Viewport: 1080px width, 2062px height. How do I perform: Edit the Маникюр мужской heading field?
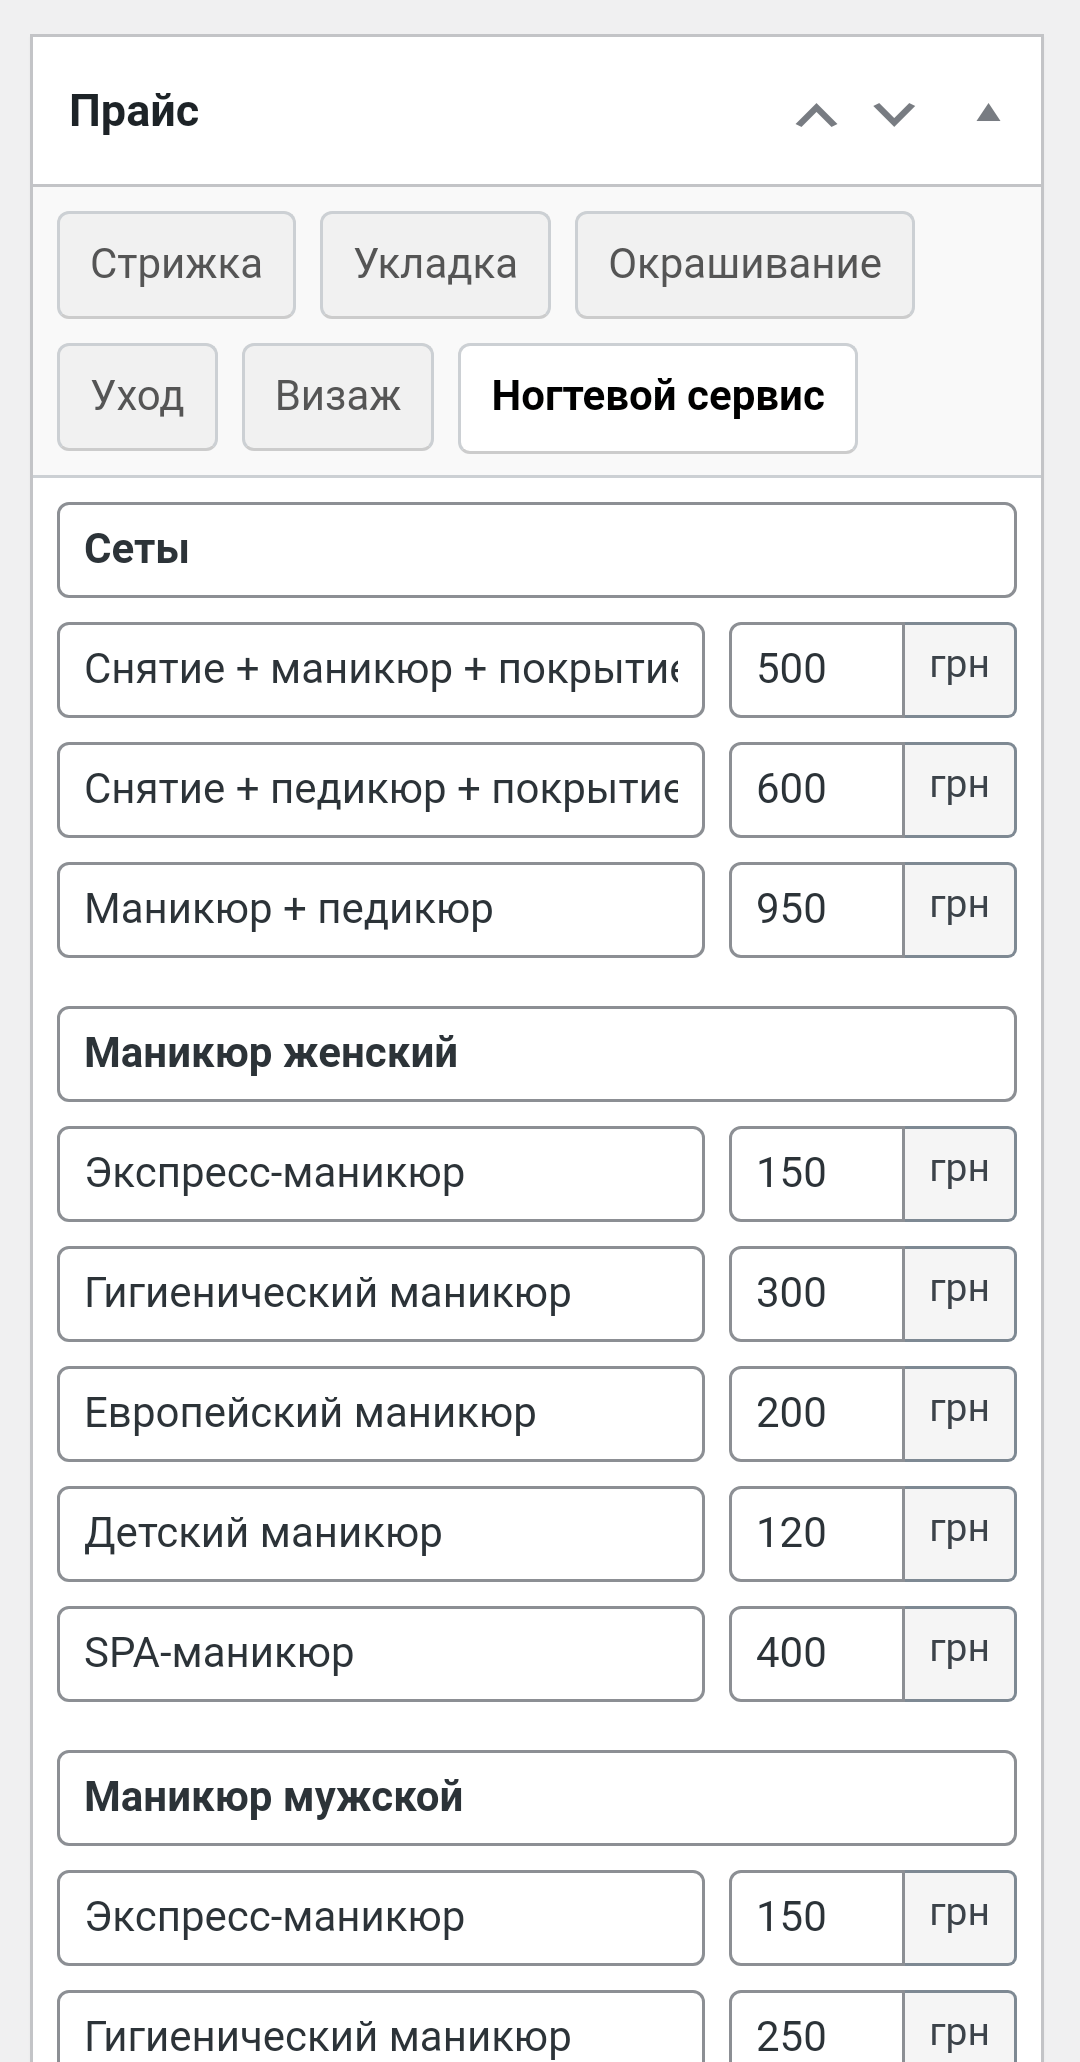click(x=536, y=1798)
